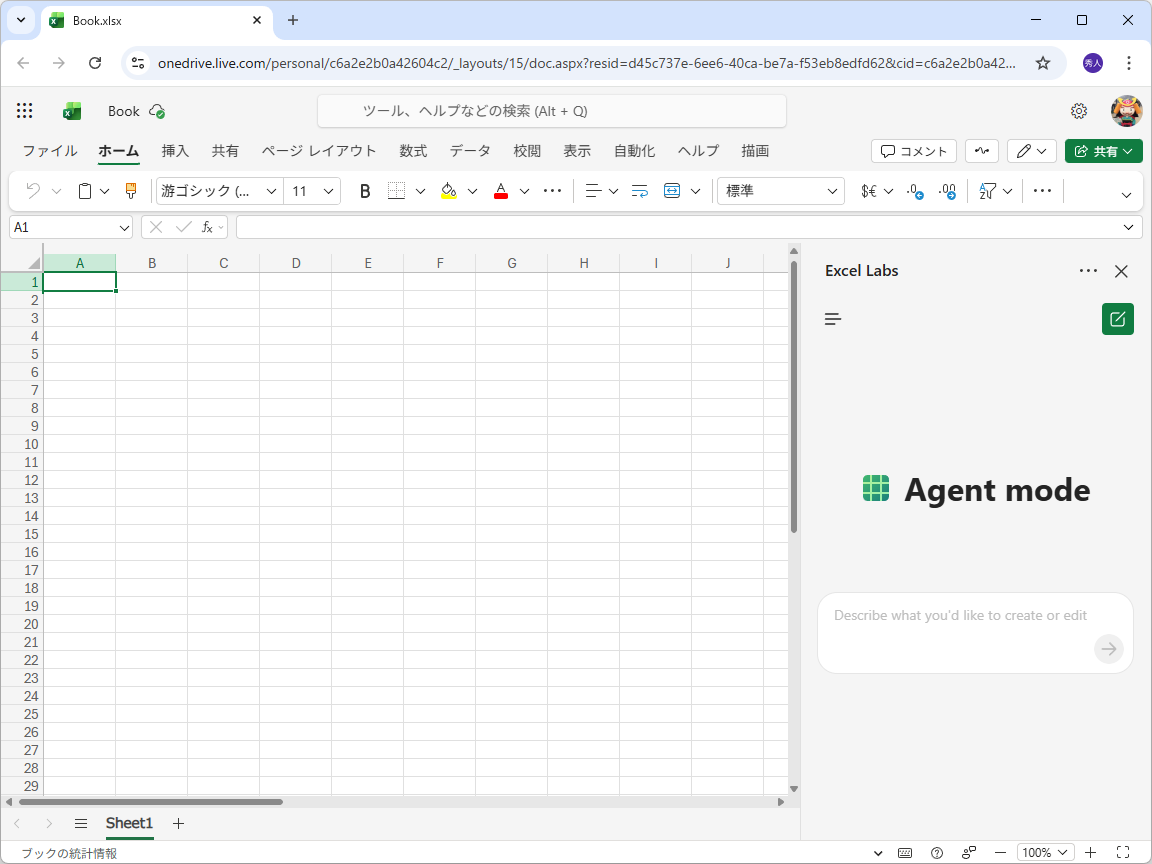Click the currency format icon
The height and width of the screenshot is (864, 1152).
[868, 191]
